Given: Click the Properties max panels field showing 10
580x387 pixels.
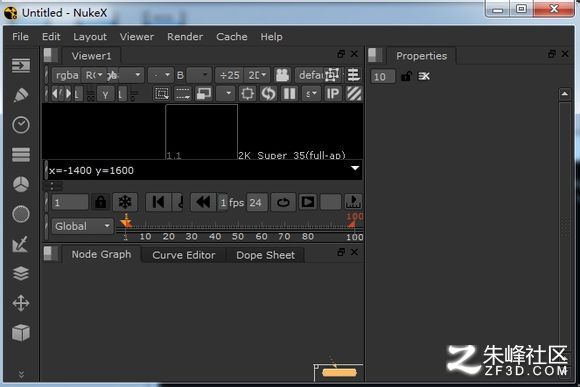Looking at the screenshot, I should coord(382,77).
